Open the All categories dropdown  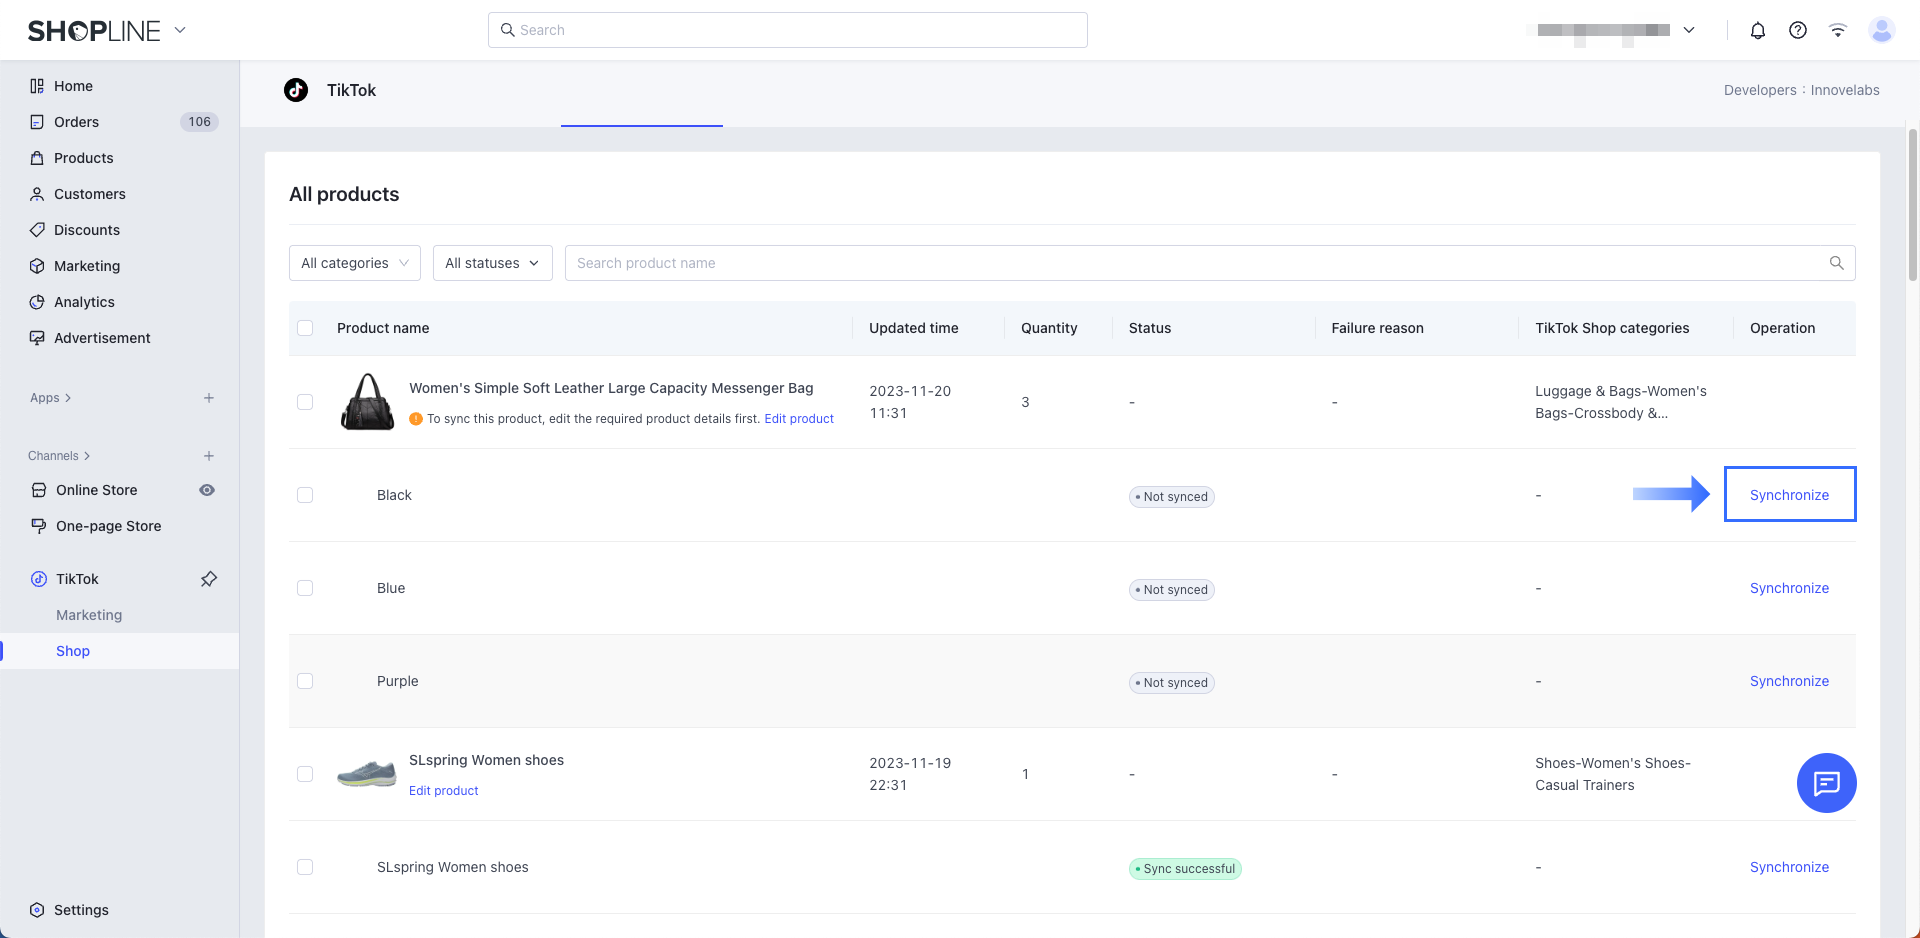click(x=354, y=263)
